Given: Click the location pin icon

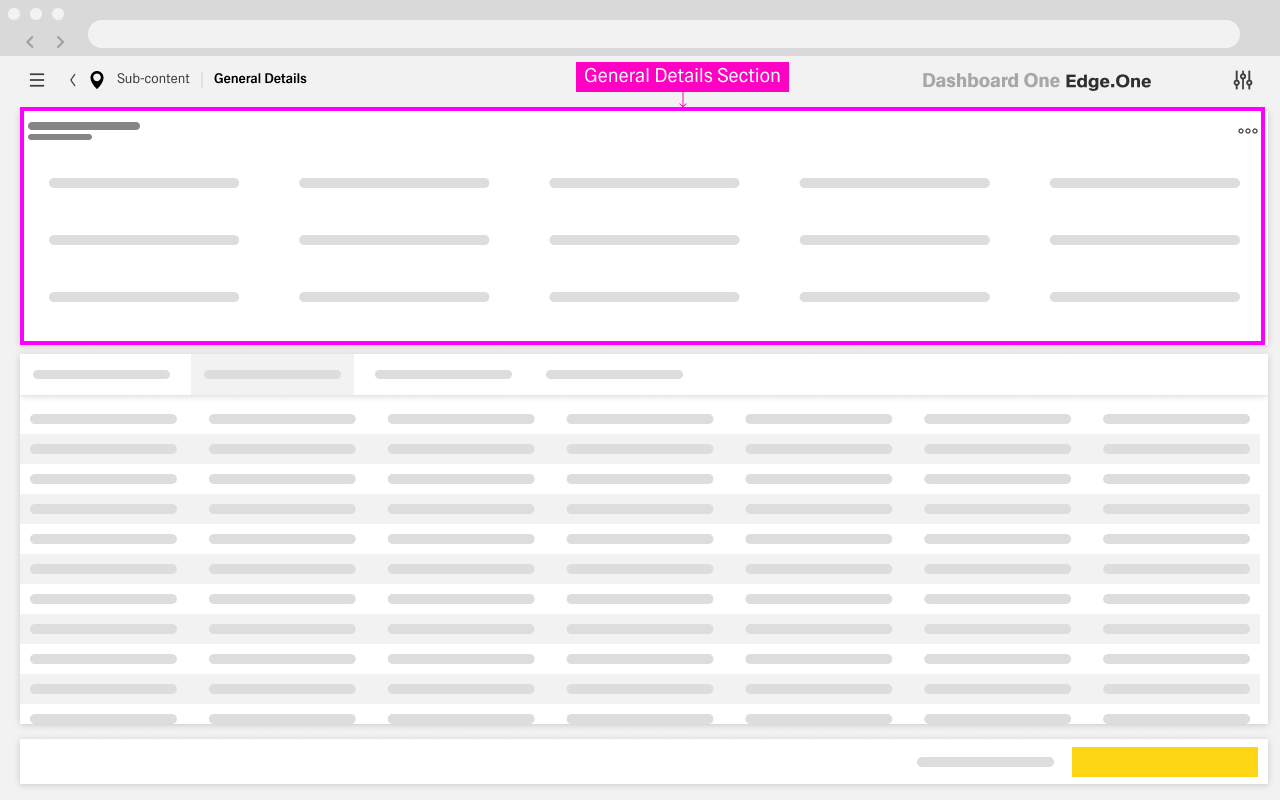Looking at the screenshot, I should click(97, 80).
